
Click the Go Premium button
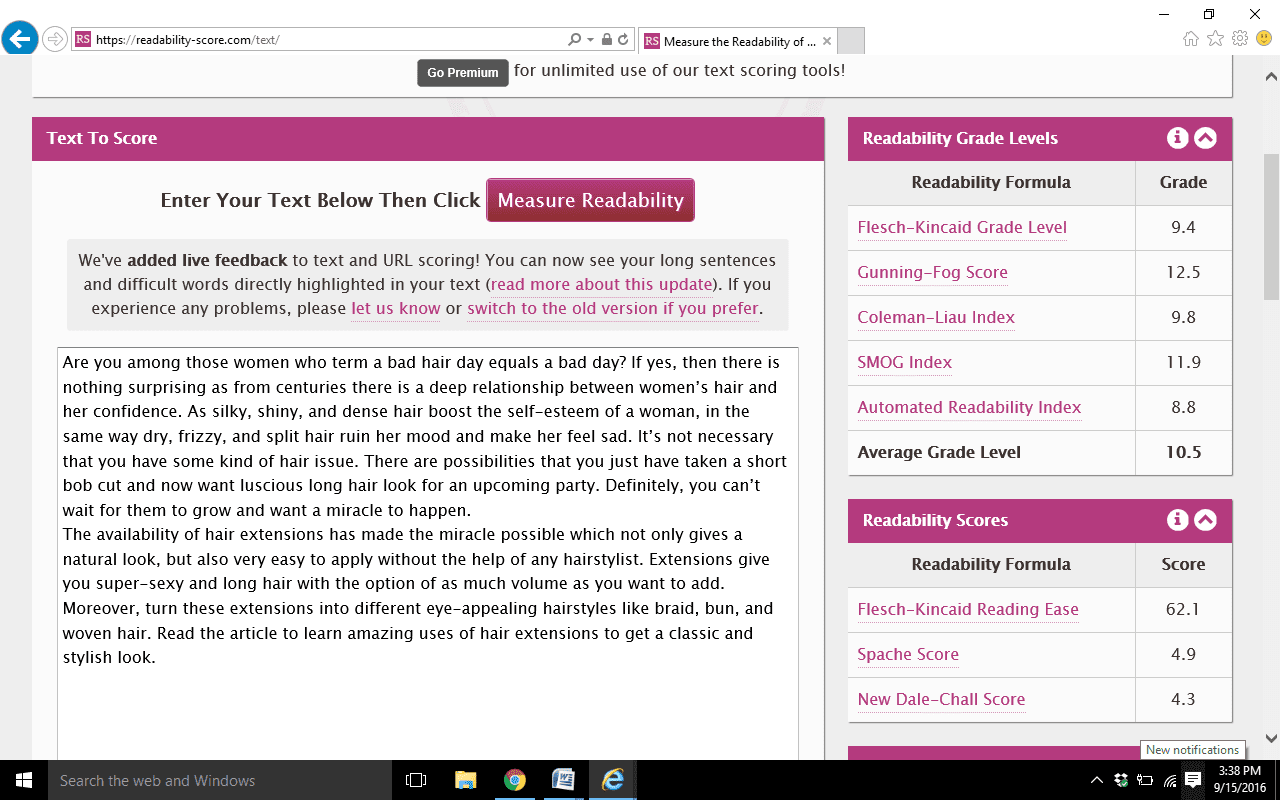pyautogui.click(x=463, y=73)
